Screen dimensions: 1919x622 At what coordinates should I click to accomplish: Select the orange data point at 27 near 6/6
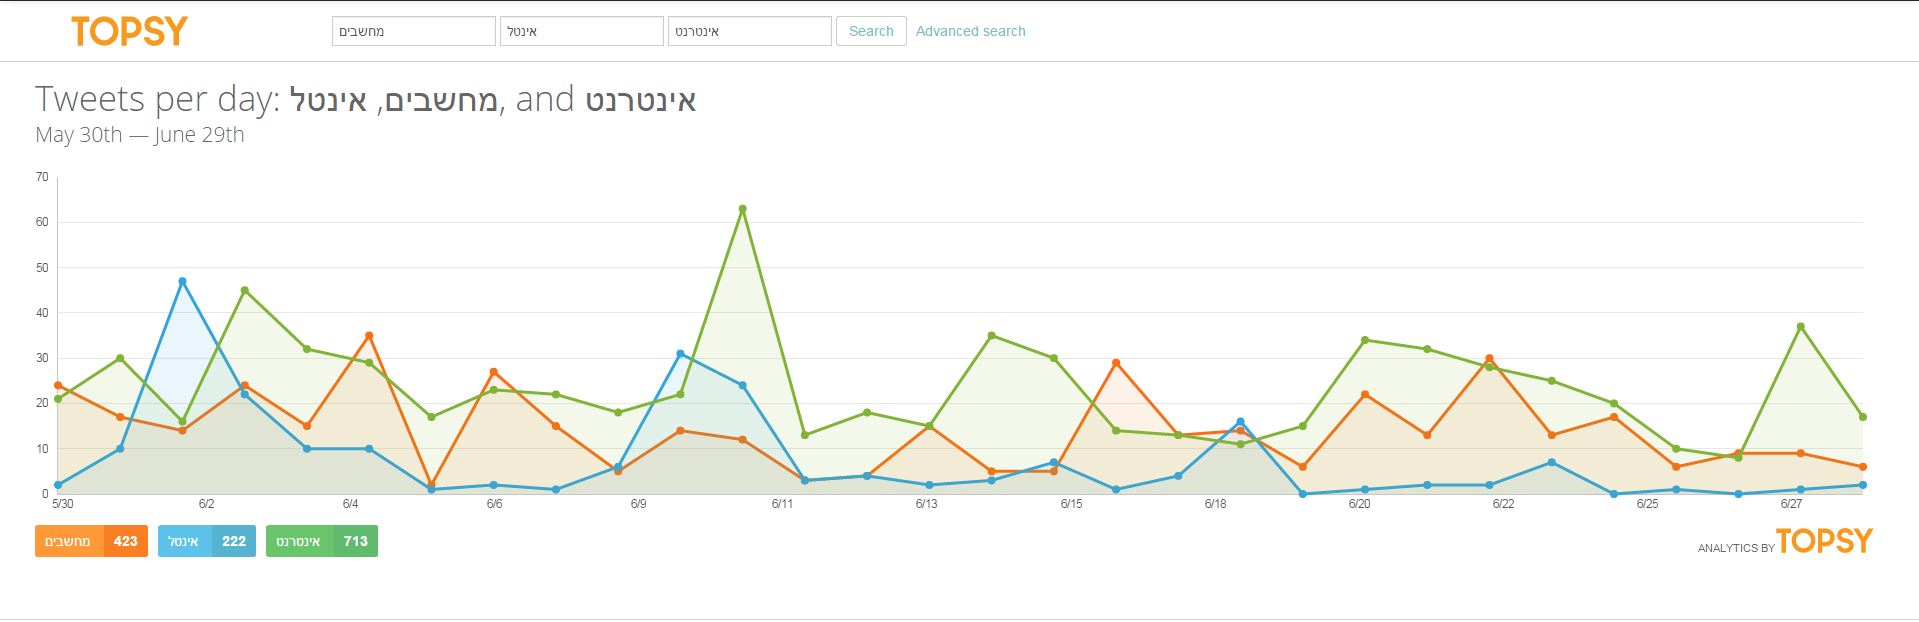coord(494,372)
